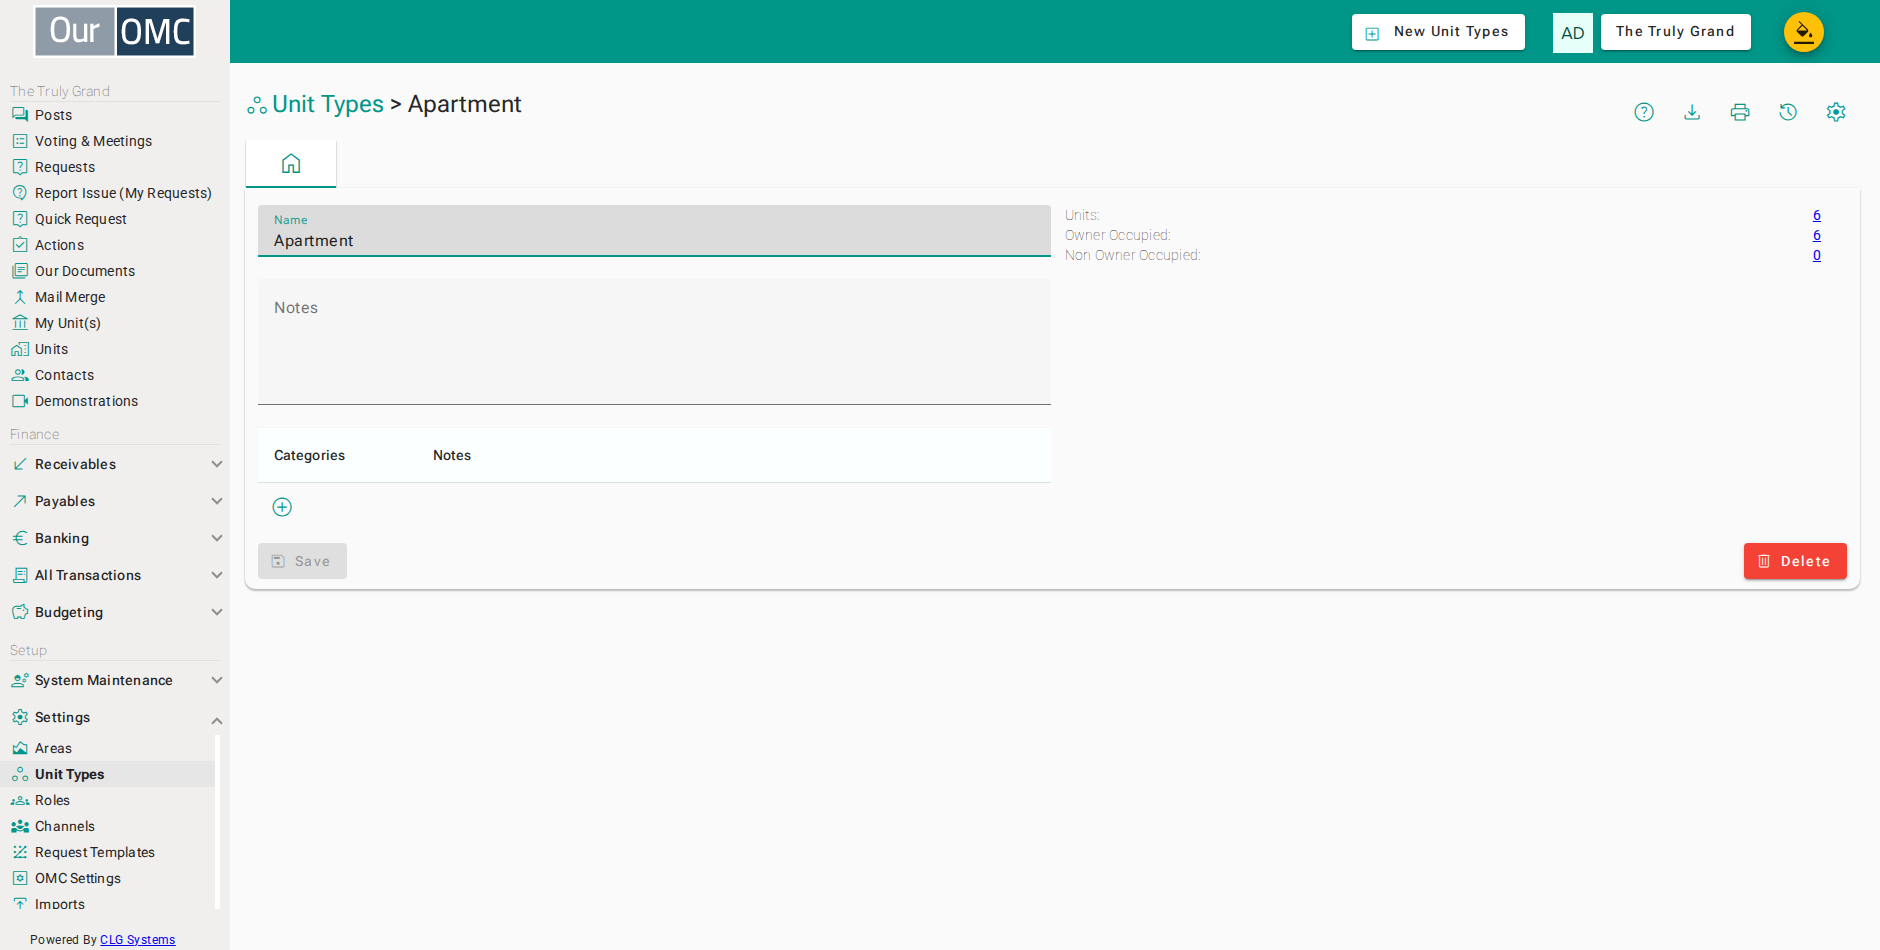Expand the Payables menu chevron
The image size is (1880, 950).
[x=217, y=501]
